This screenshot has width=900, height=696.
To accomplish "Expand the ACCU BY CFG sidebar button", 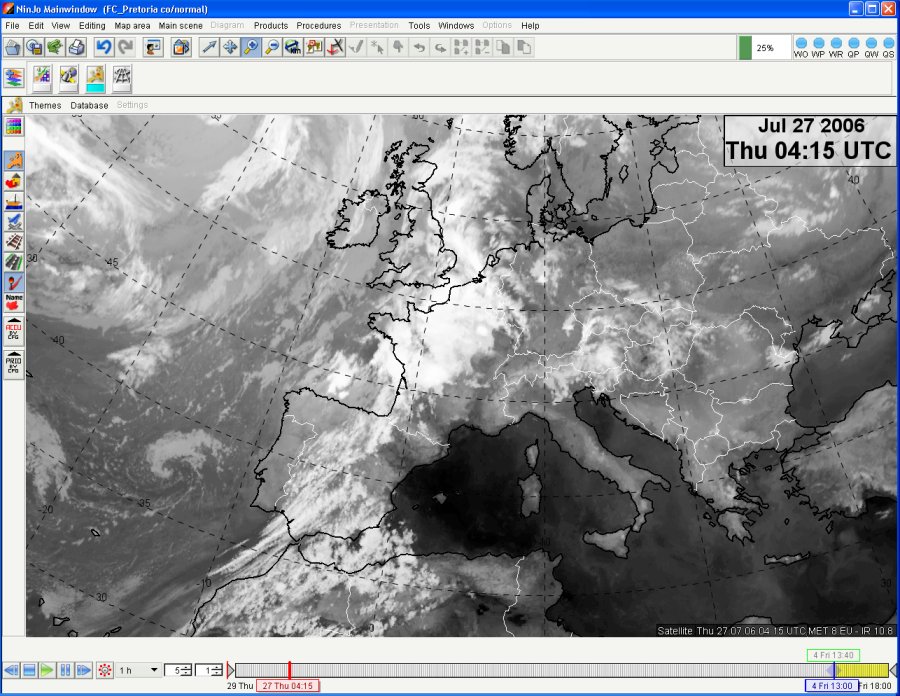I will point(14,331).
